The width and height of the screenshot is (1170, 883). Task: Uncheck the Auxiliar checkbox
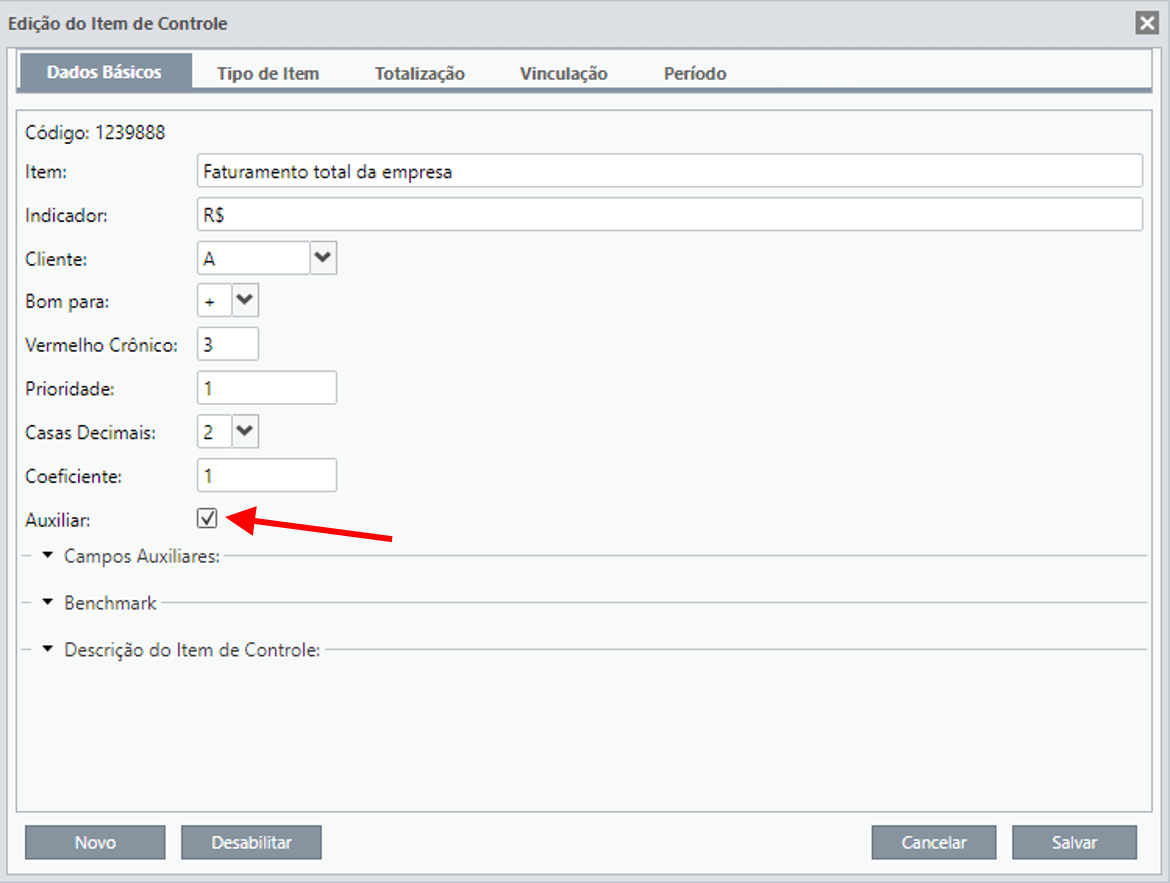[x=207, y=518]
